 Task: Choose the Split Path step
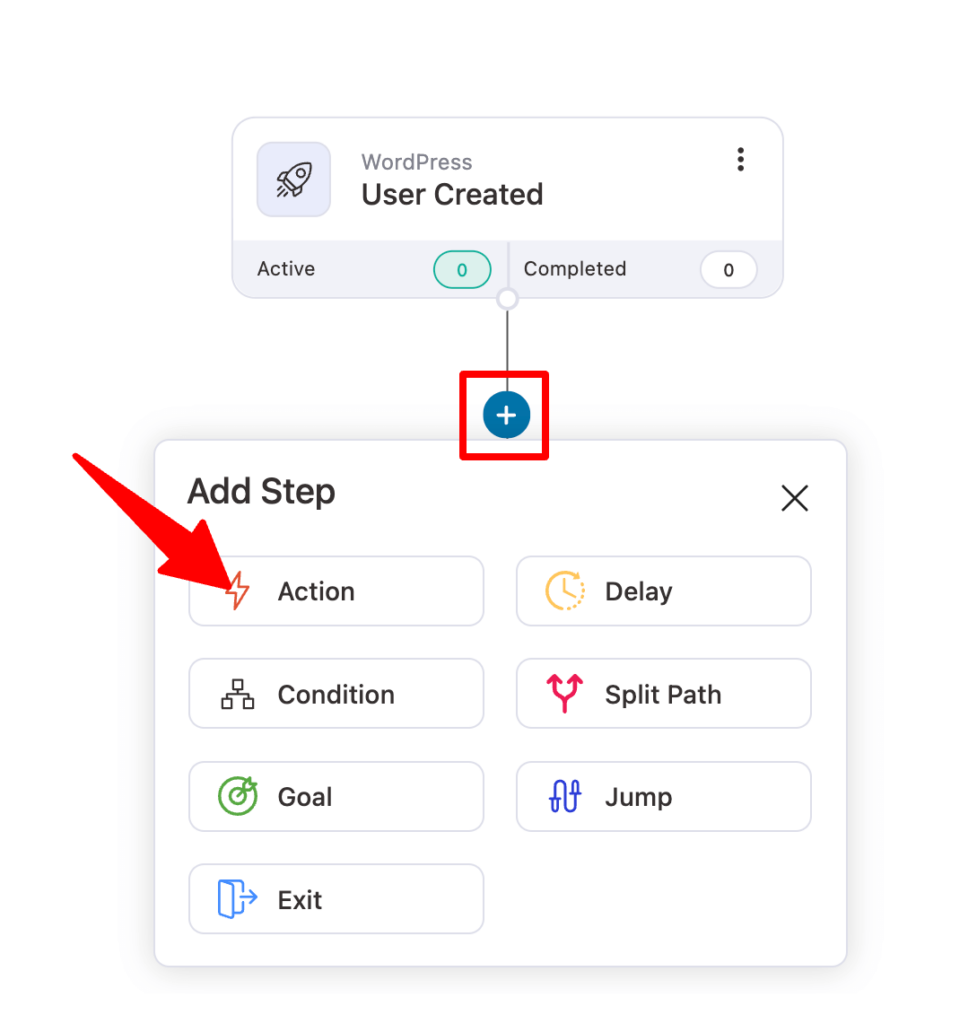click(664, 694)
